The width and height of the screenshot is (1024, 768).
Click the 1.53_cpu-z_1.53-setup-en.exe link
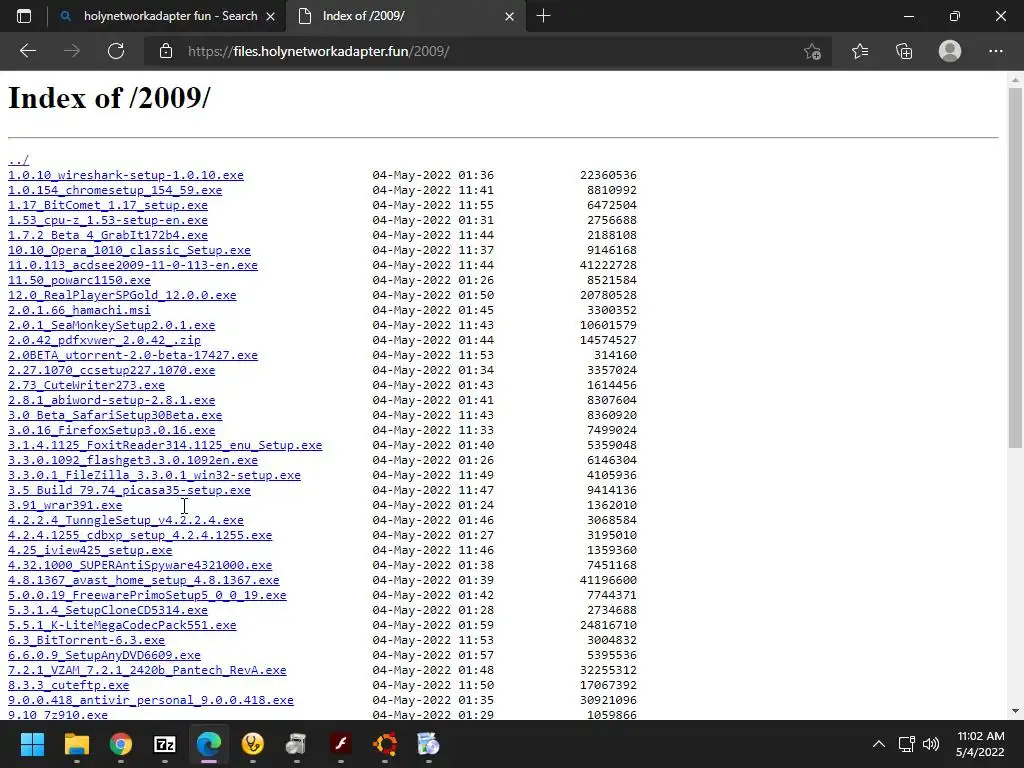coord(108,220)
